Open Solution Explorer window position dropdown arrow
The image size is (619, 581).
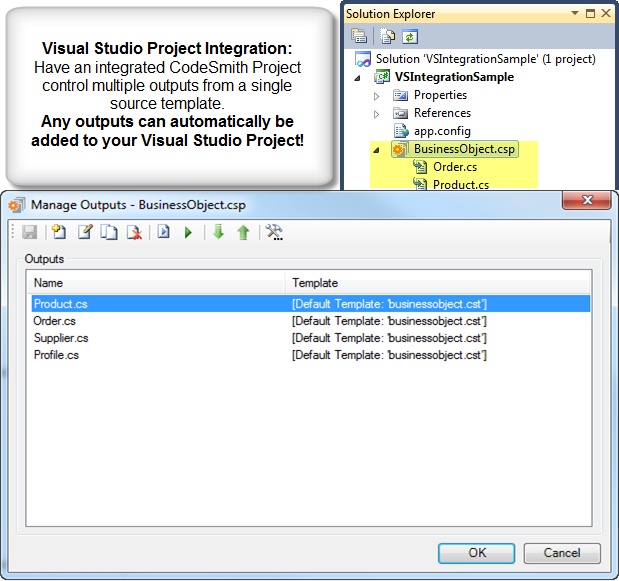(575, 13)
